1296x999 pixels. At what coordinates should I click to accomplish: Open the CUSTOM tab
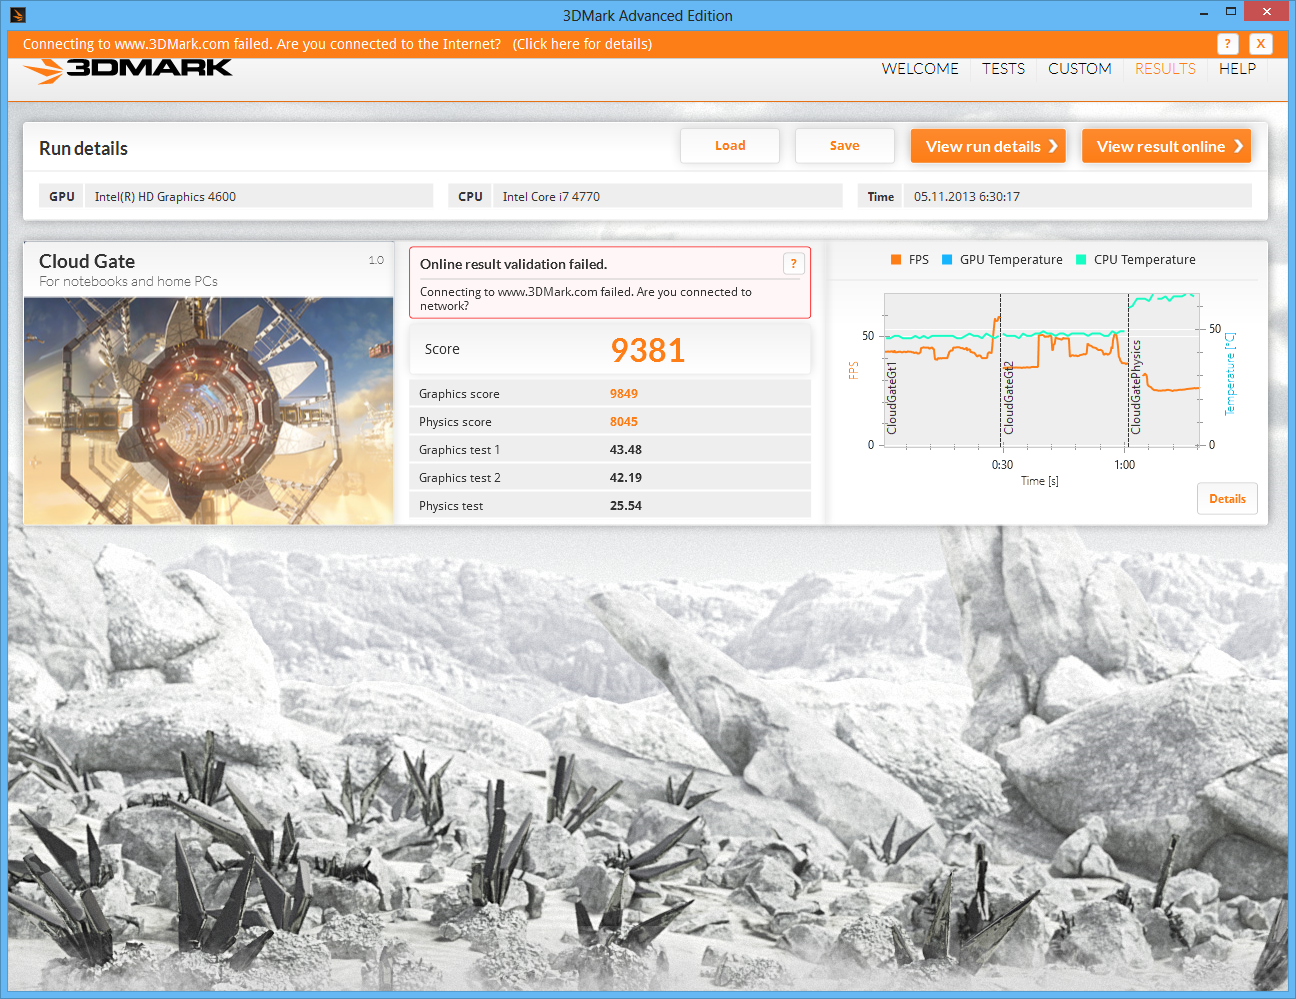tap(1080, 69)
